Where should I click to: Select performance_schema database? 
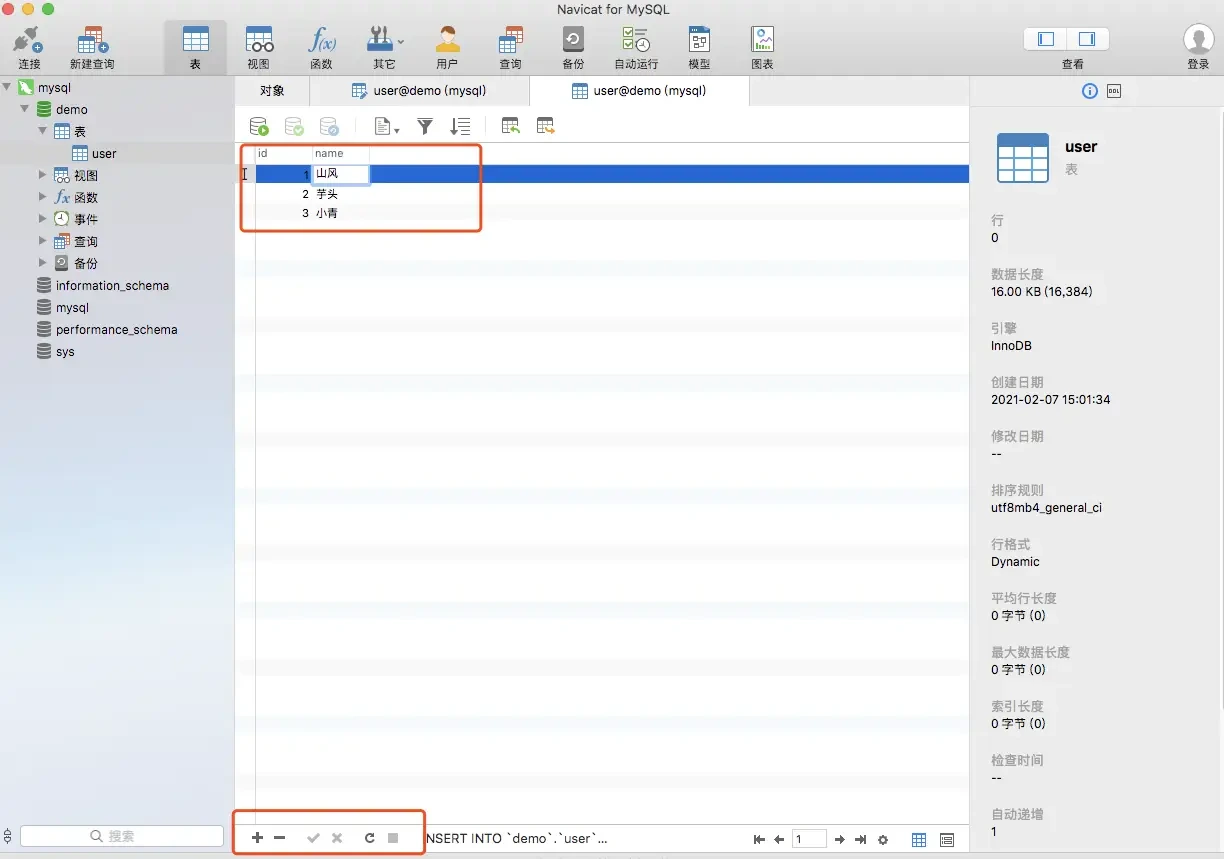click(x=117, y=330)
